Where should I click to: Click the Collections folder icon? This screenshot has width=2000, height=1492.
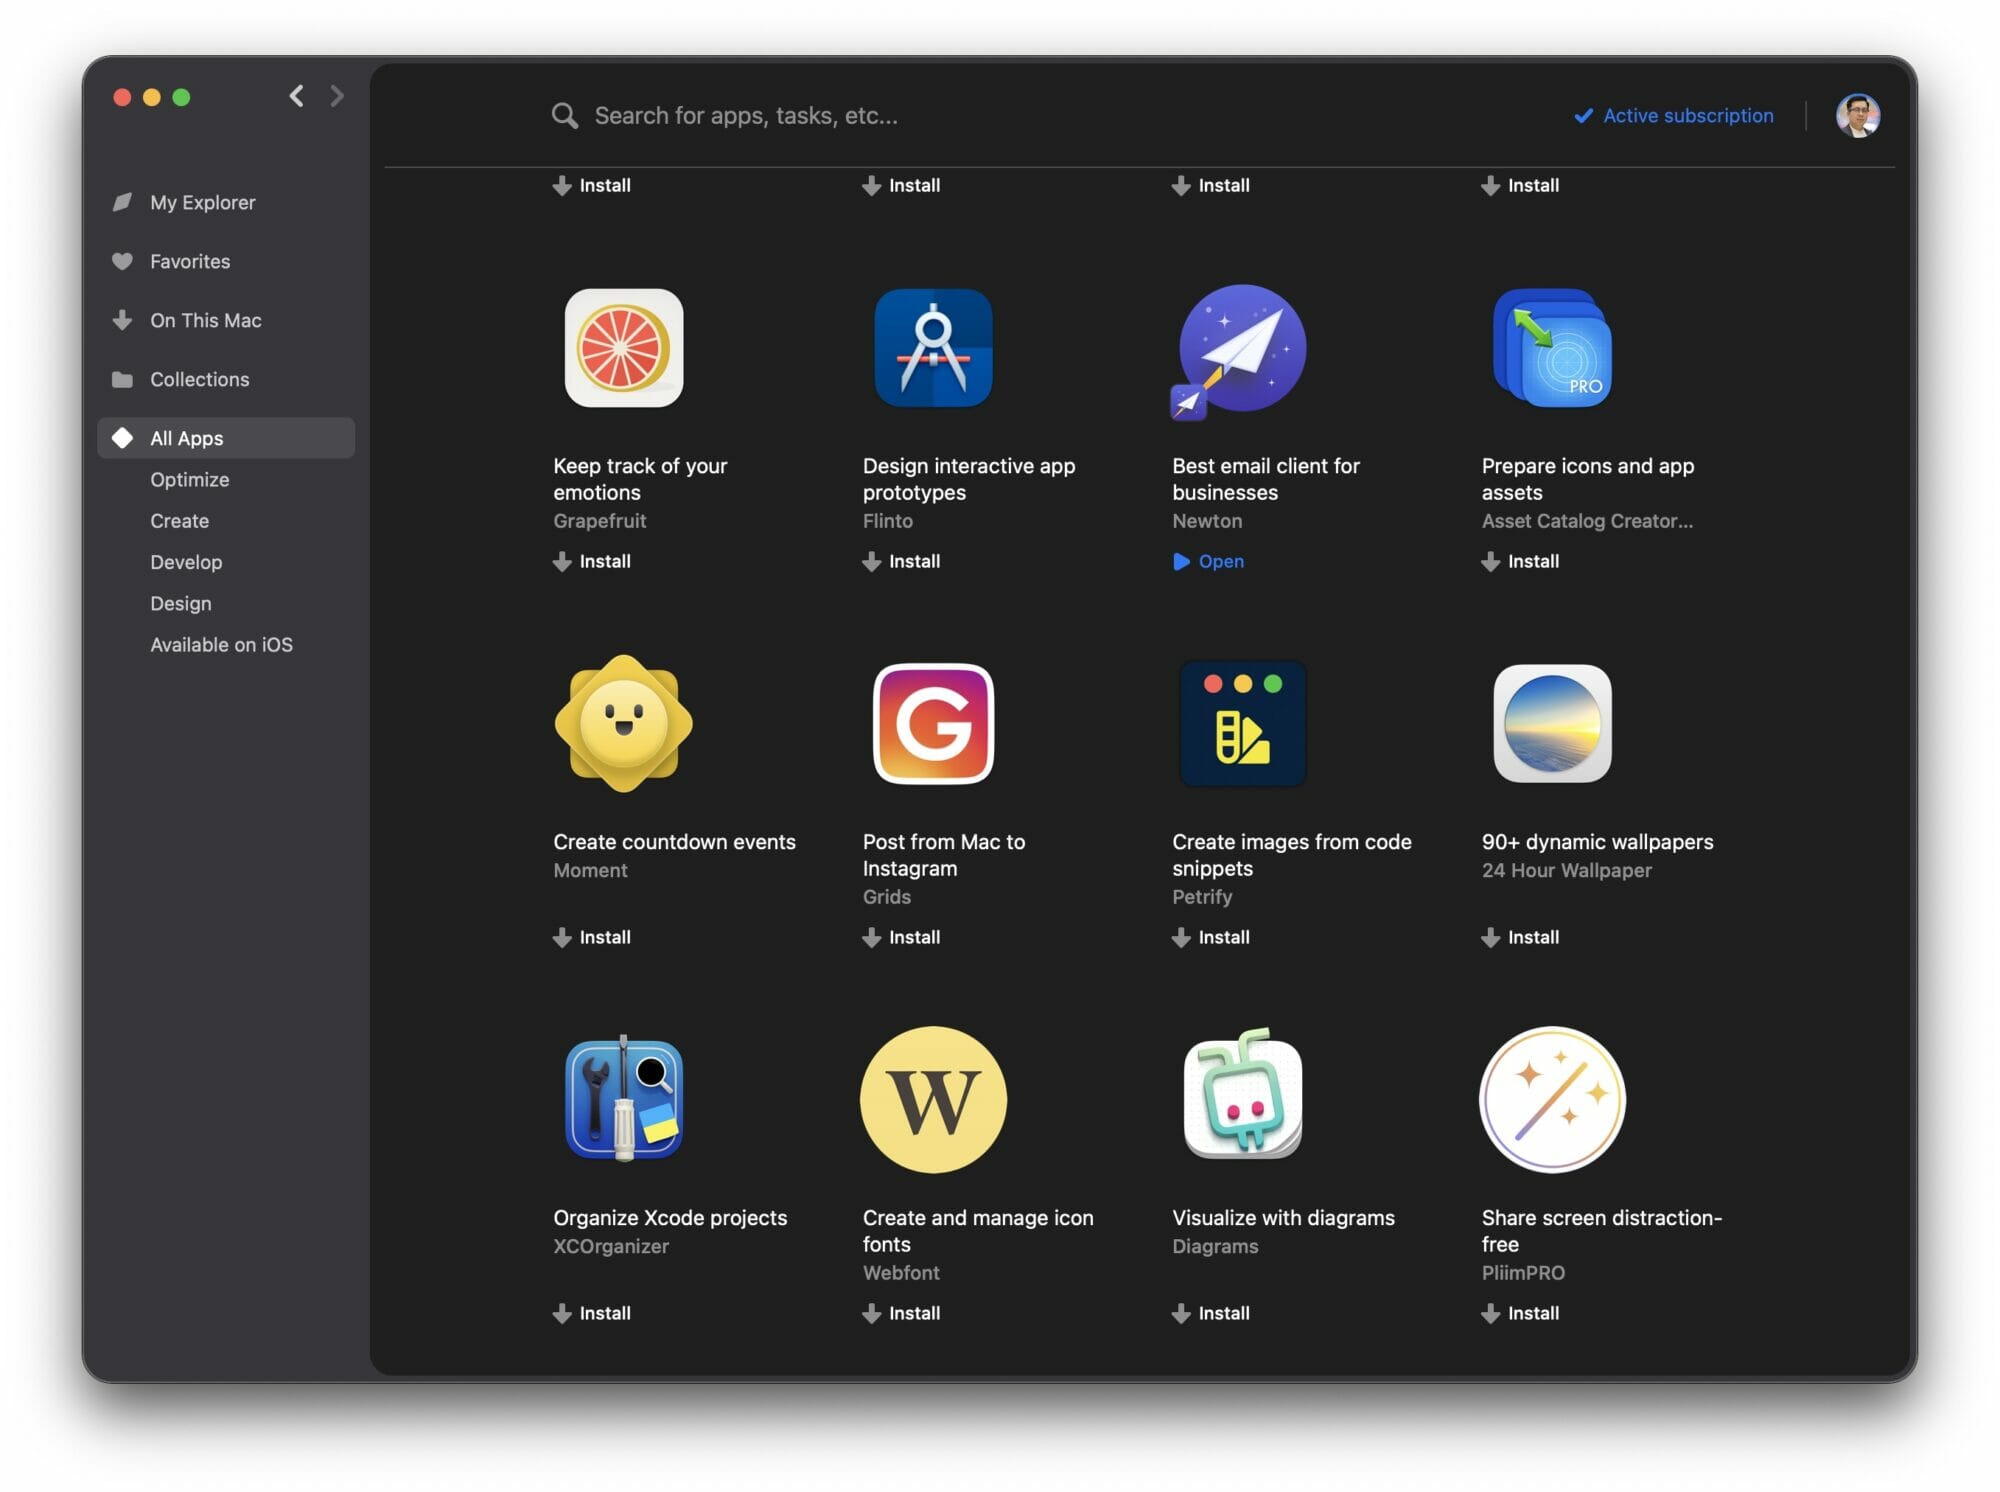(x=122, y=379)
